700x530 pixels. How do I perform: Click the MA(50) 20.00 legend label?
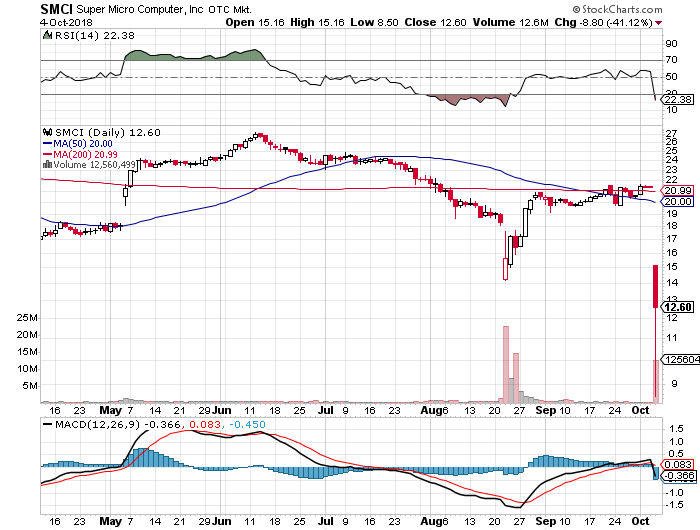(83, 144)
